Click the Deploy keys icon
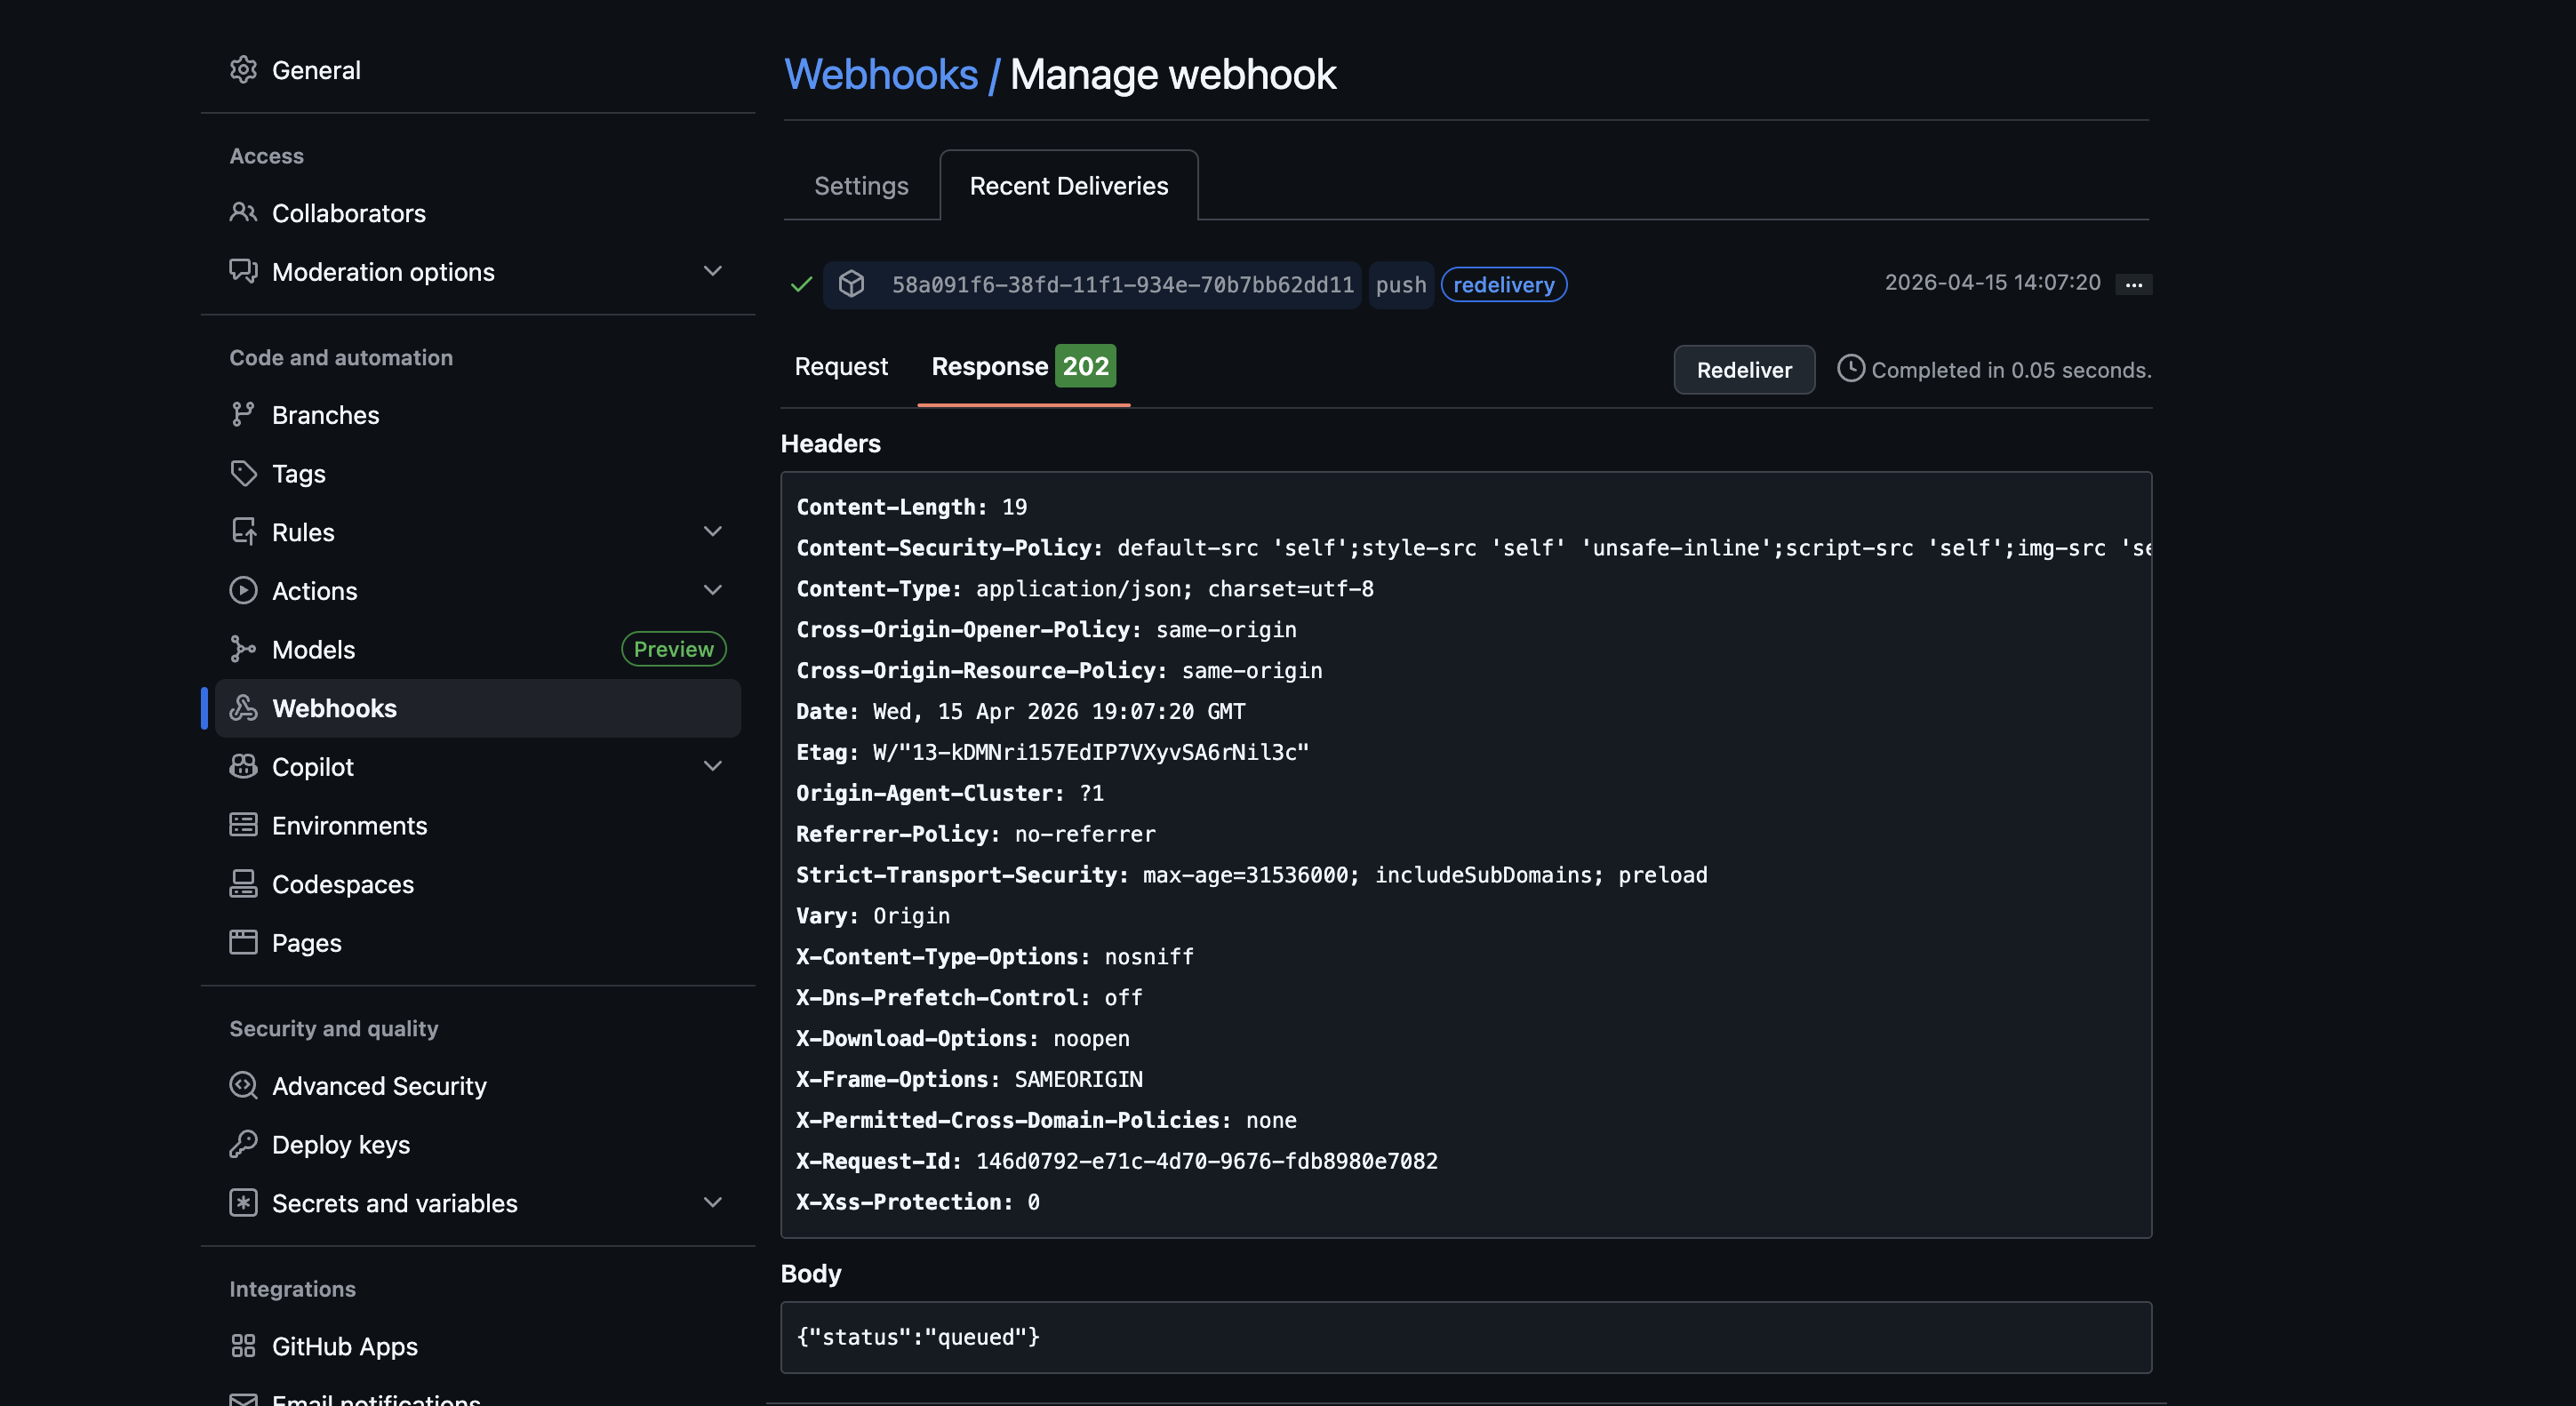This screenshot has height=1406, width=2576. pyautogui.click(x=243, y=1144)
